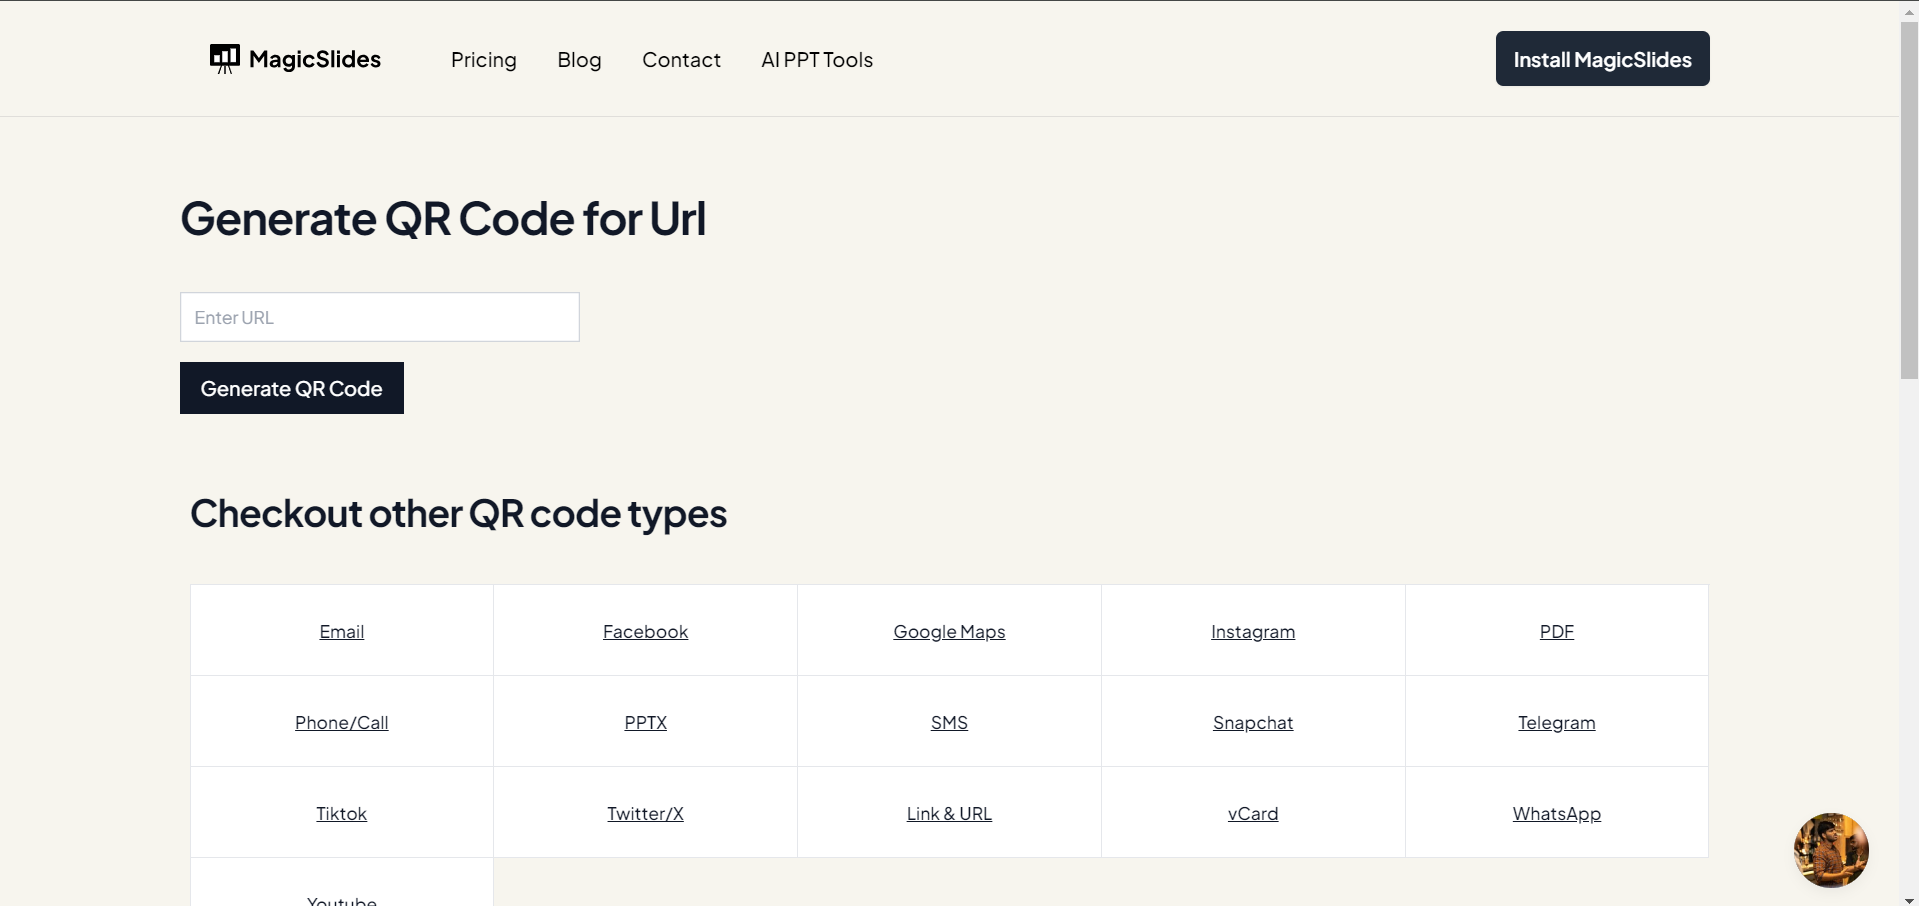The image size is (1919, 906).
Task: Select the Telegram QR code link
Action: (1557, 723)
